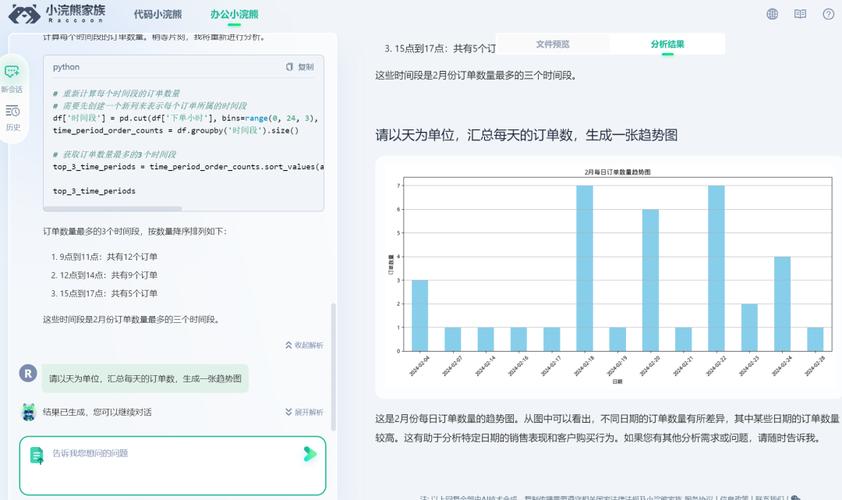This screenshot has width=842, height=500.
Task: Select the 办公小浣熊 tab
Action: coord(234,14)
